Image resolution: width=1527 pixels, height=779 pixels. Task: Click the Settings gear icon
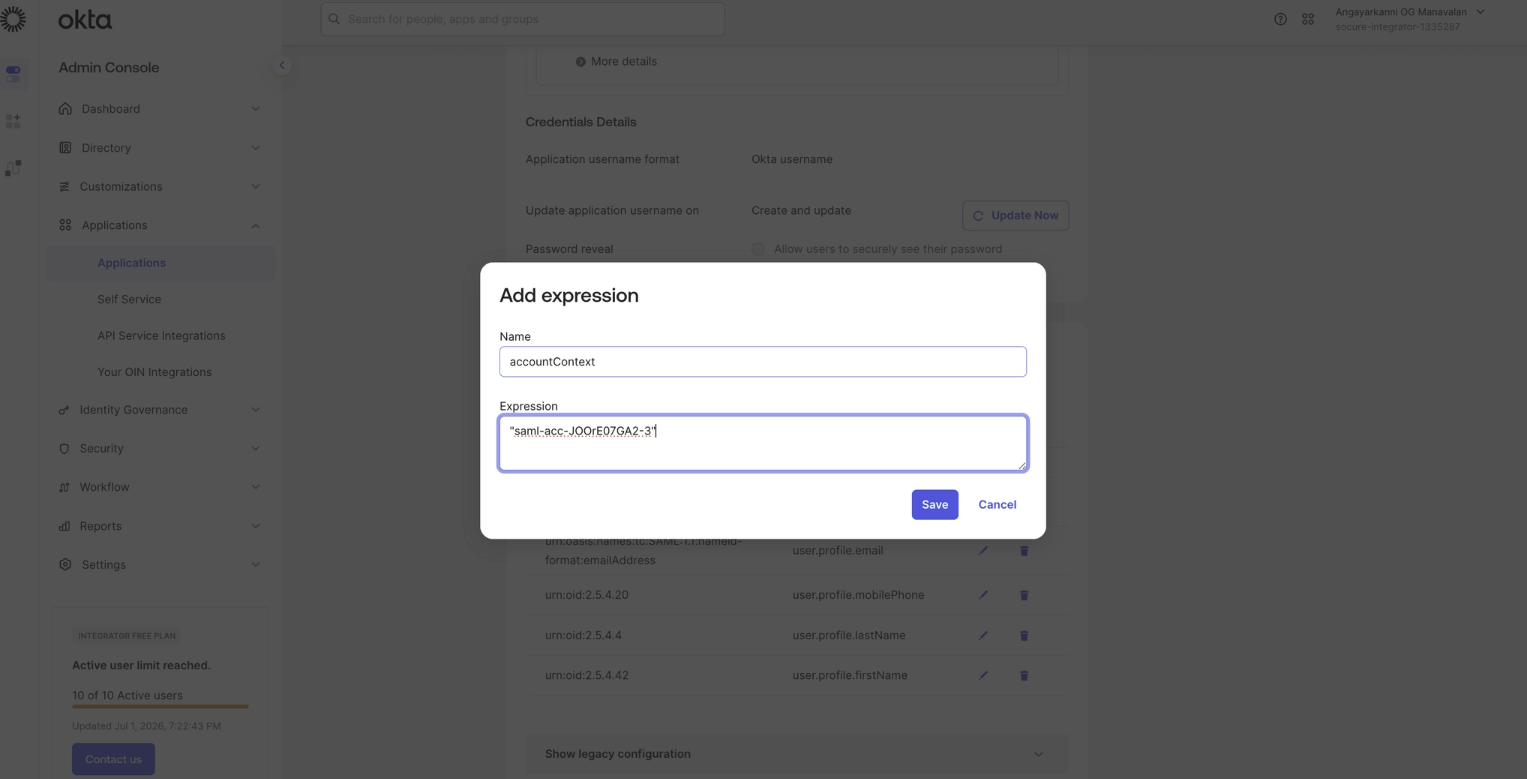(65, 564)
